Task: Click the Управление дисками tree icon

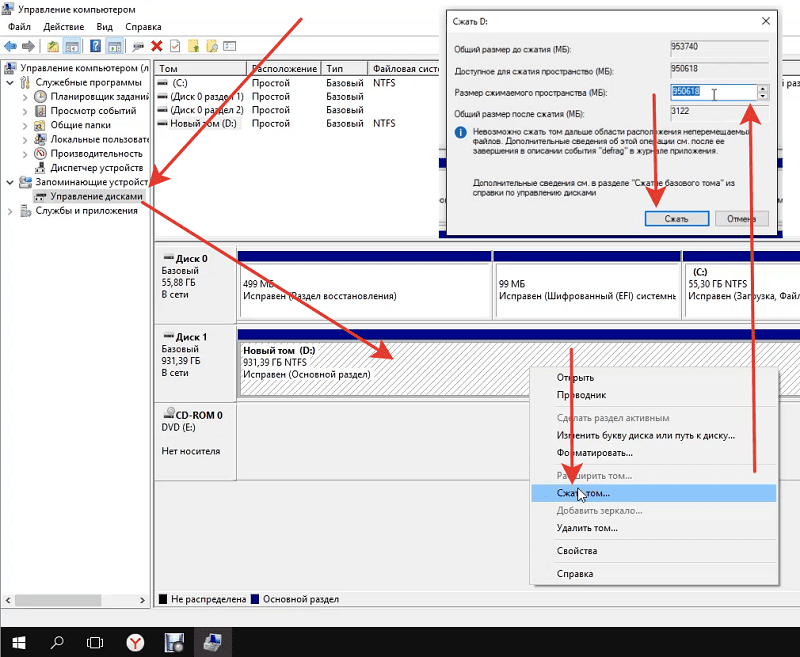Action: click(40, 196)
